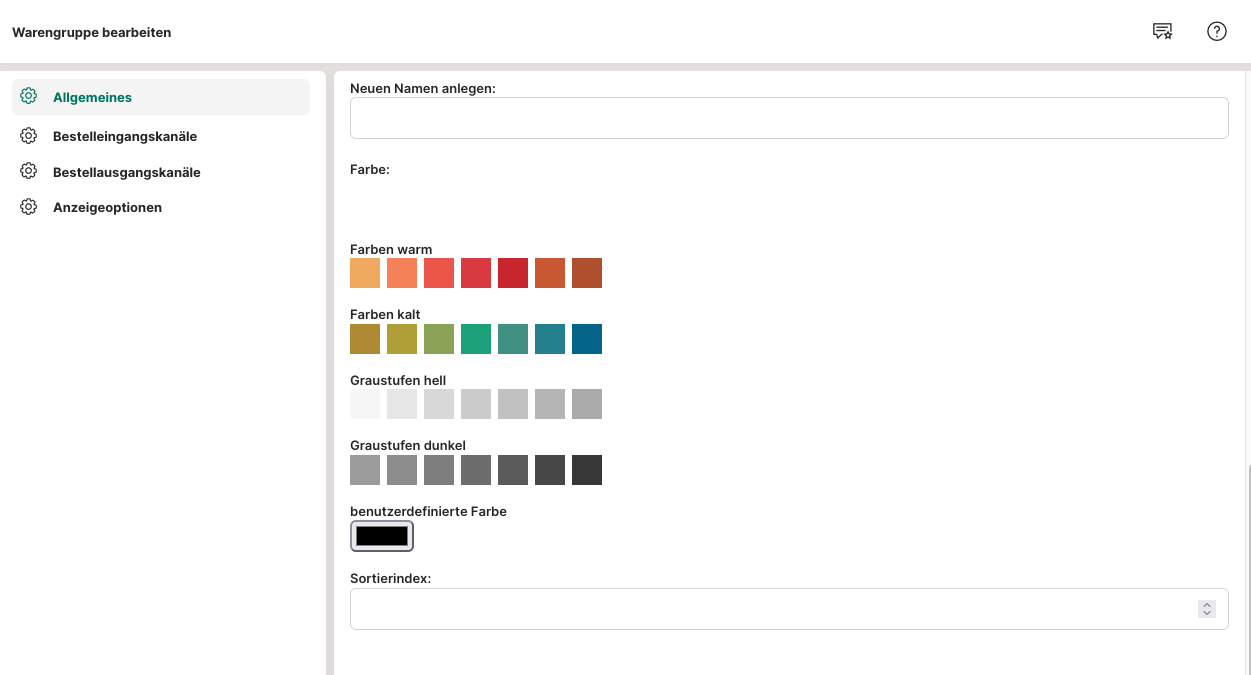This screenshot has height=675, width=1251.
Task: Switch to Bestelleingangskanäle section
Action: coord(125,136)
